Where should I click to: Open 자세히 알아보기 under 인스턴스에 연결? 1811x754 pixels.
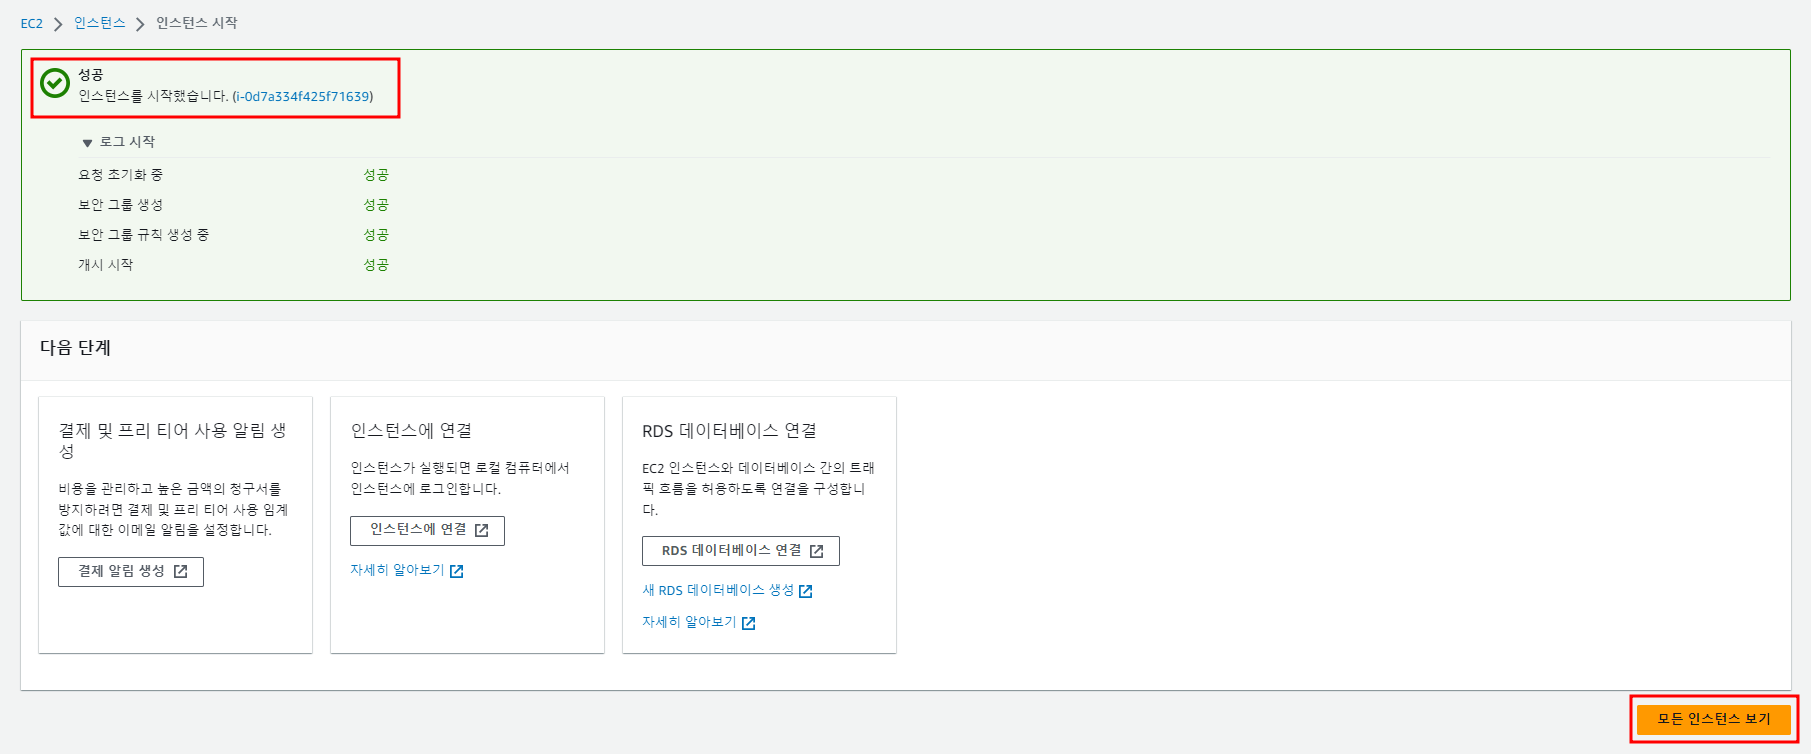397,570
